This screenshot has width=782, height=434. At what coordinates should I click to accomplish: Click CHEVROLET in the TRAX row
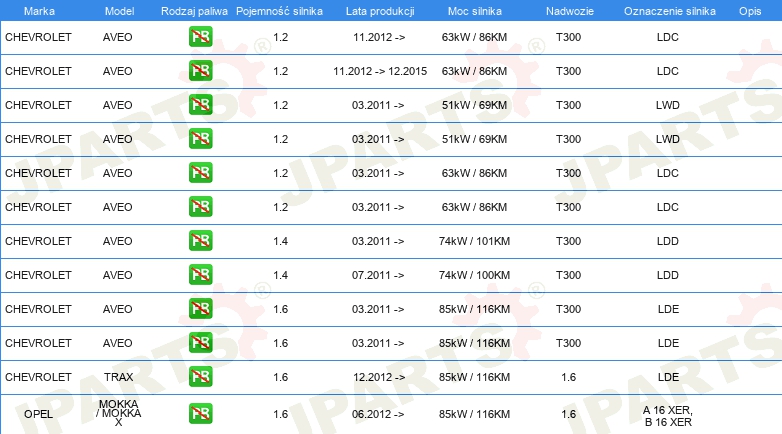tap(38, 377)
